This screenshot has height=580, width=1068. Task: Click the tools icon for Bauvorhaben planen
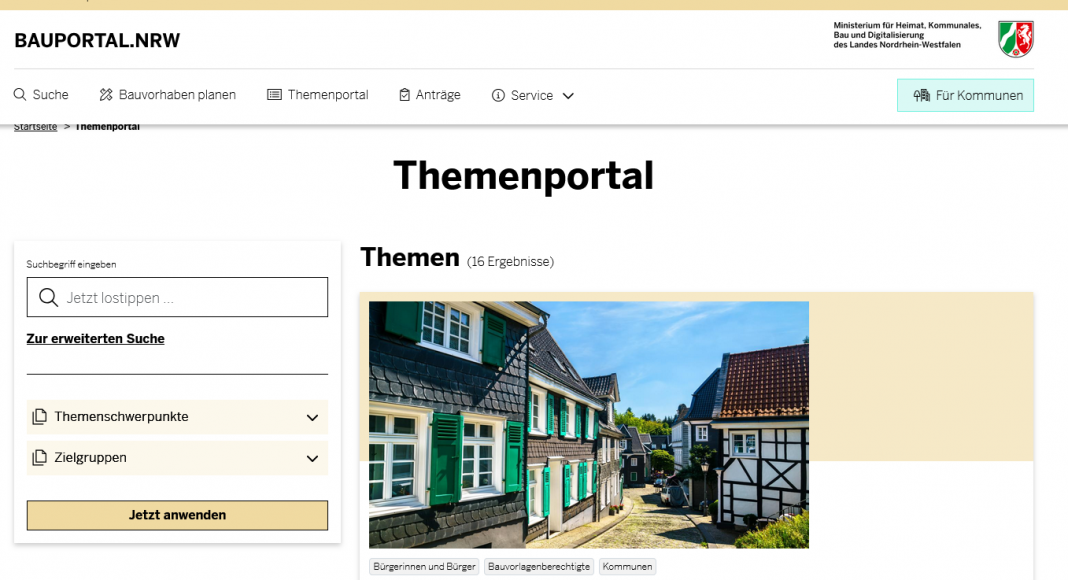[x=106, y=95]
